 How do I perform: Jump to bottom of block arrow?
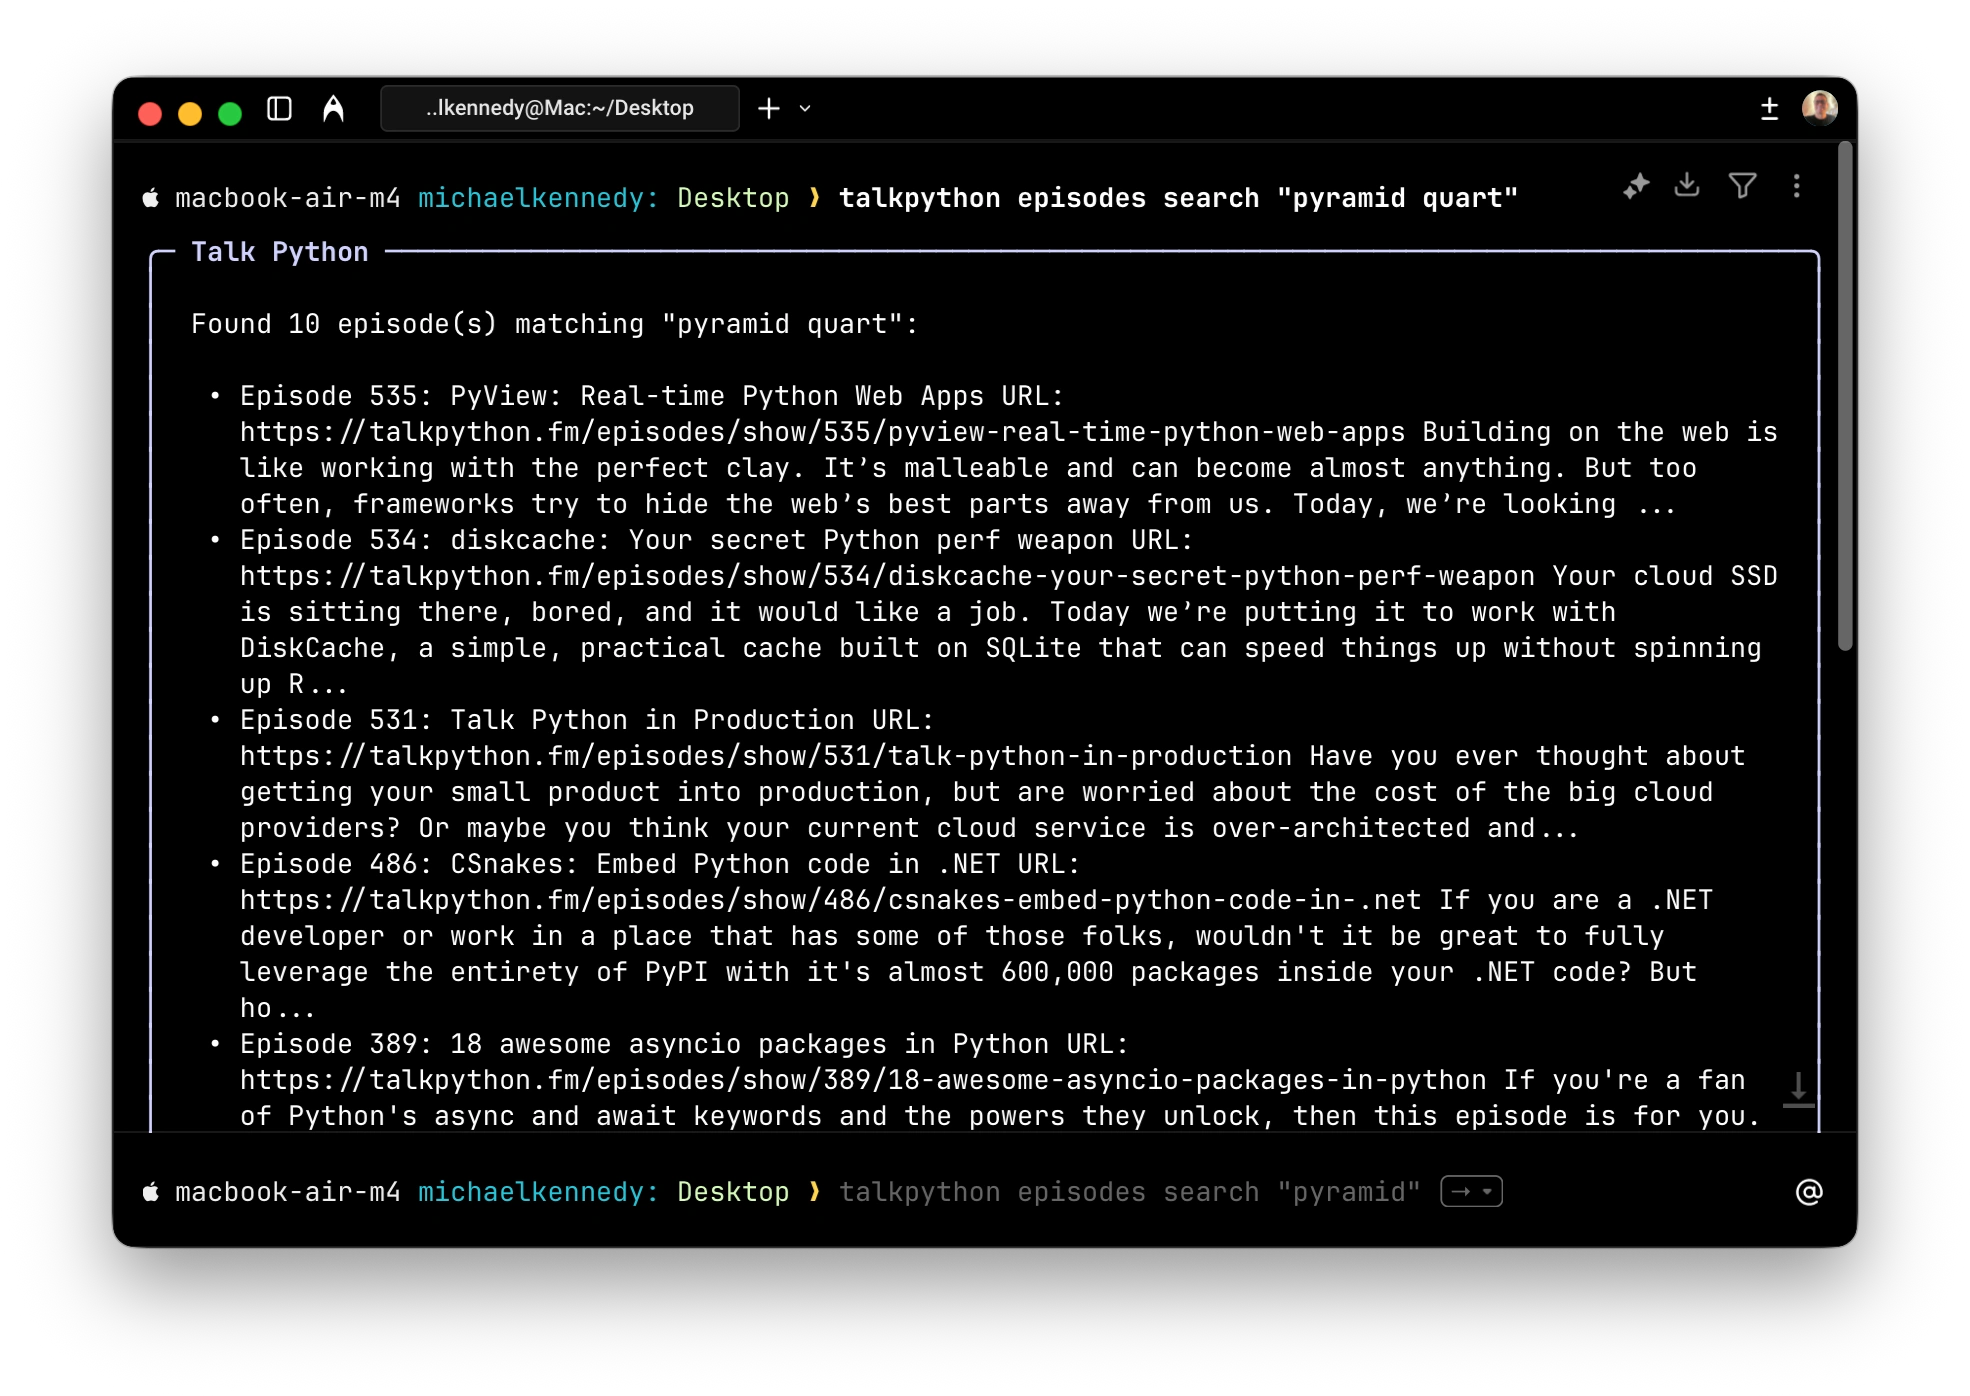tap(1798, 1089)
